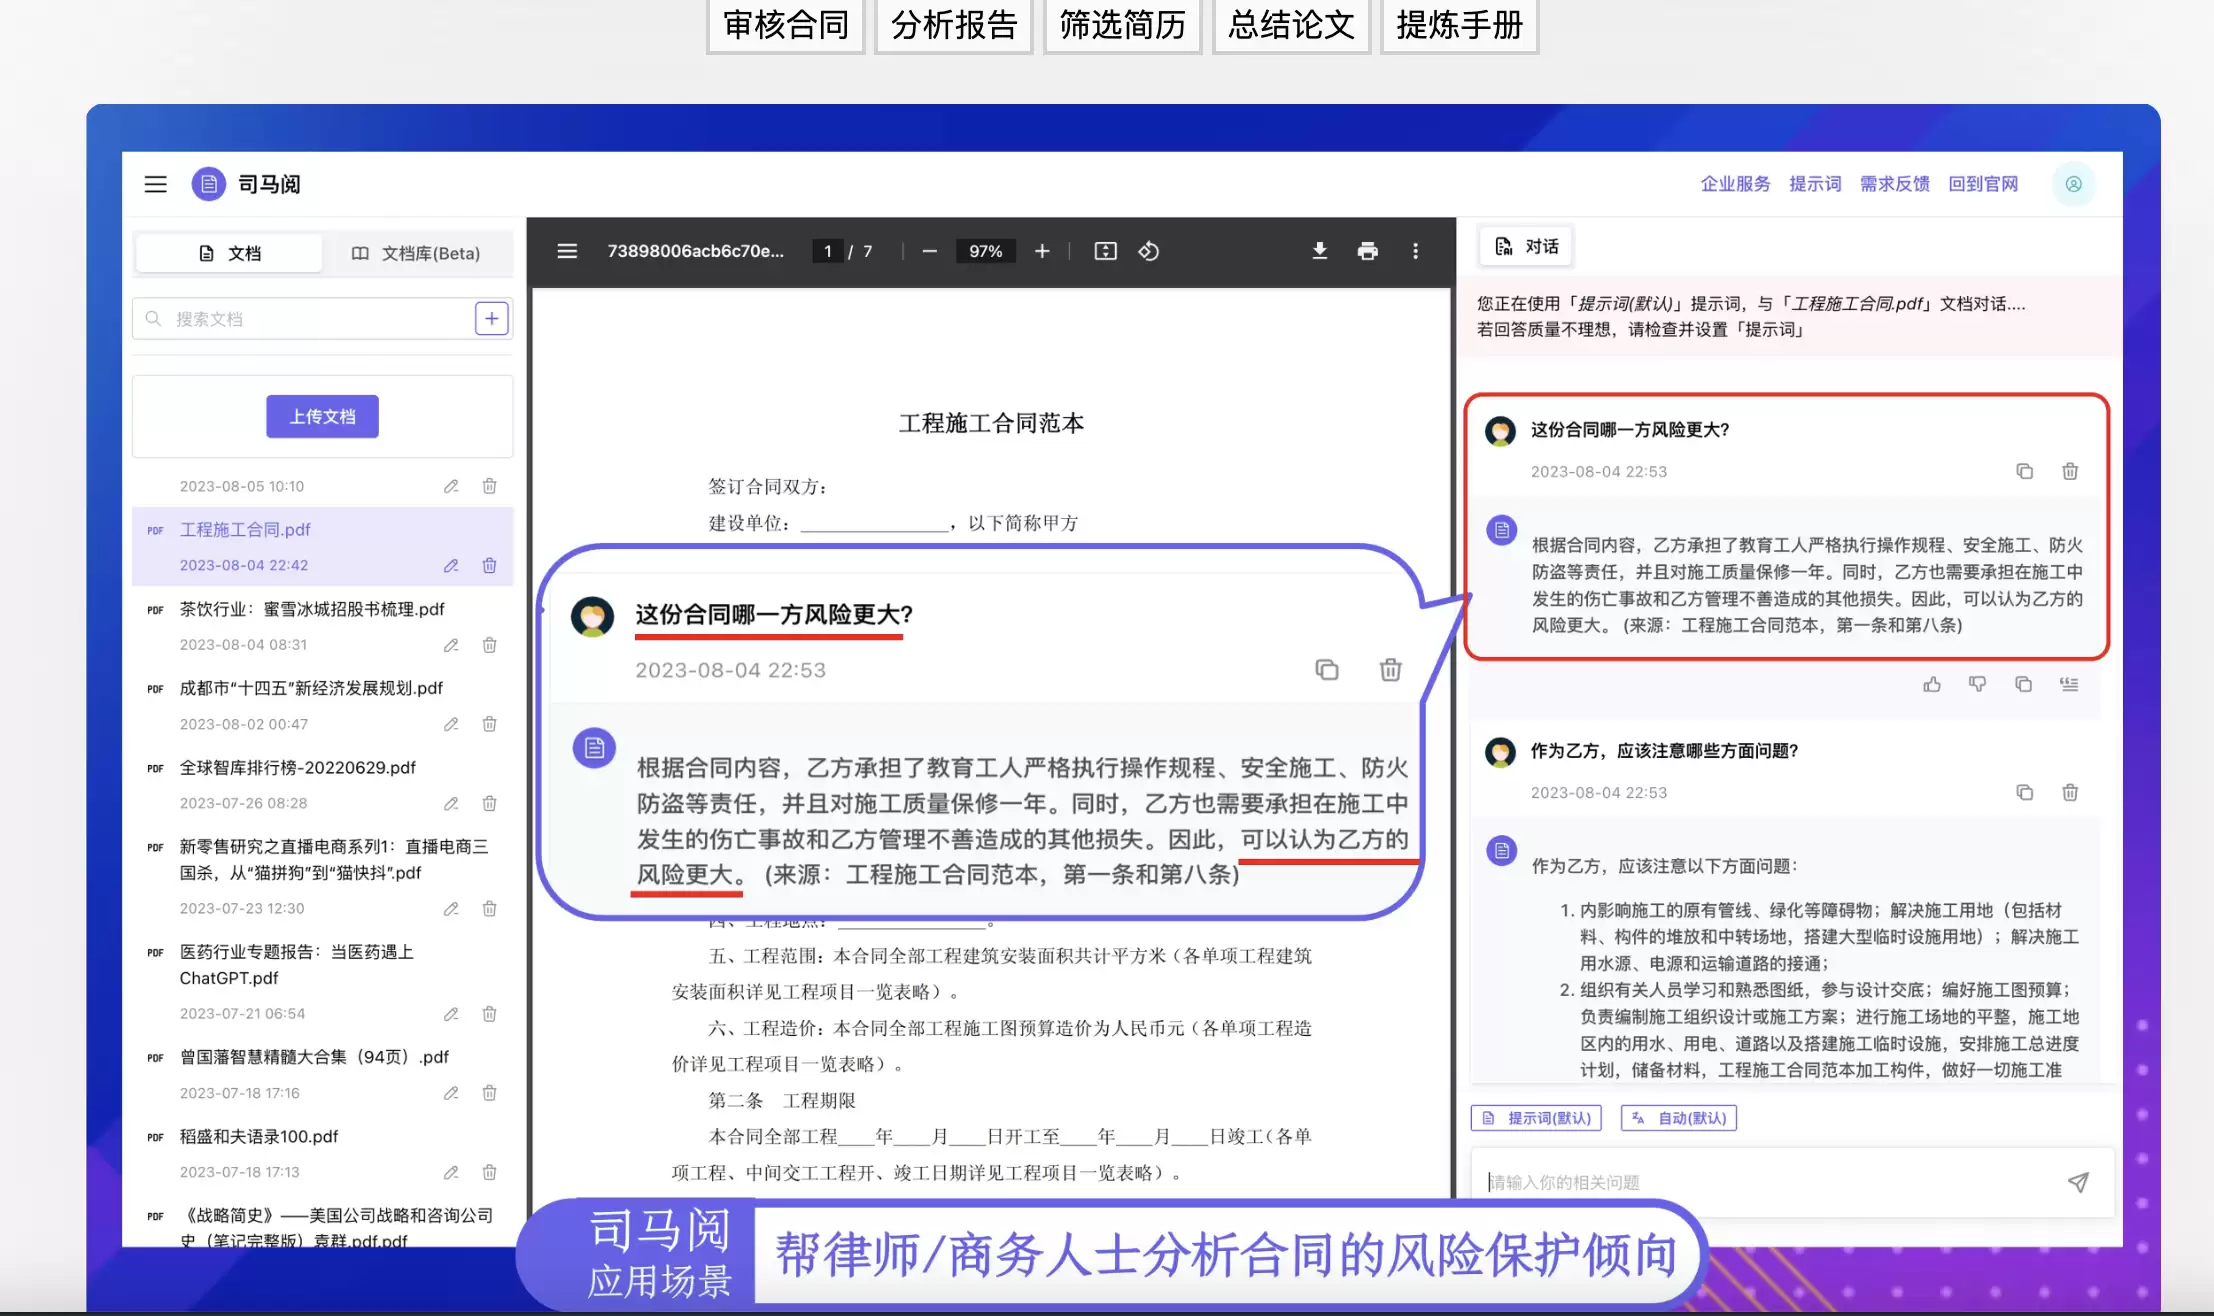The height and width of the screenshot is (1316, 2214).
Task: Open 工程施工合同.pdf in document list
Action: coord(245,529)
